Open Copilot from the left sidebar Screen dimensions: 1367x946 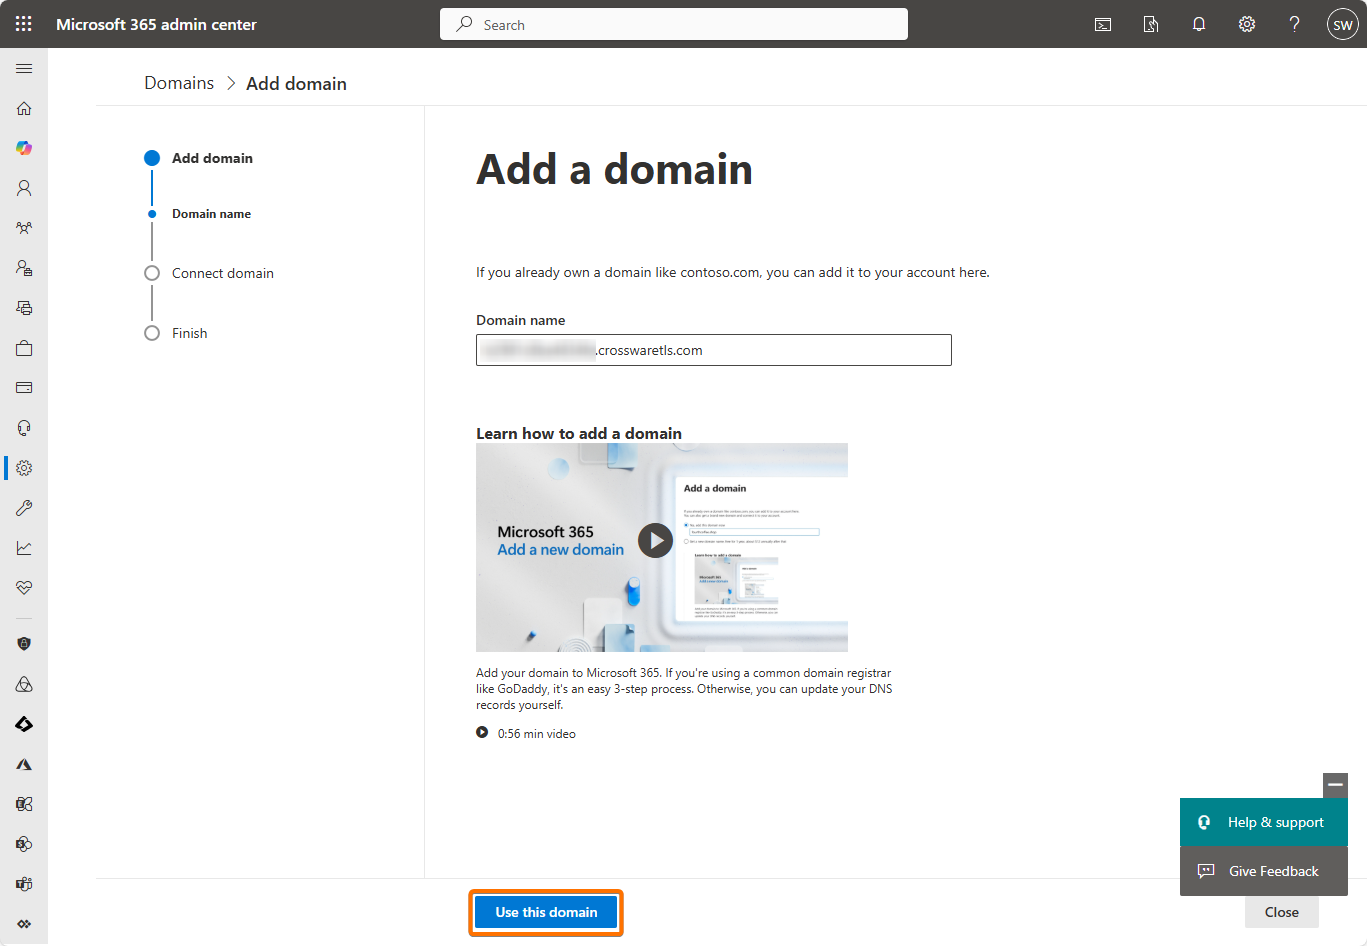[24, 148]
